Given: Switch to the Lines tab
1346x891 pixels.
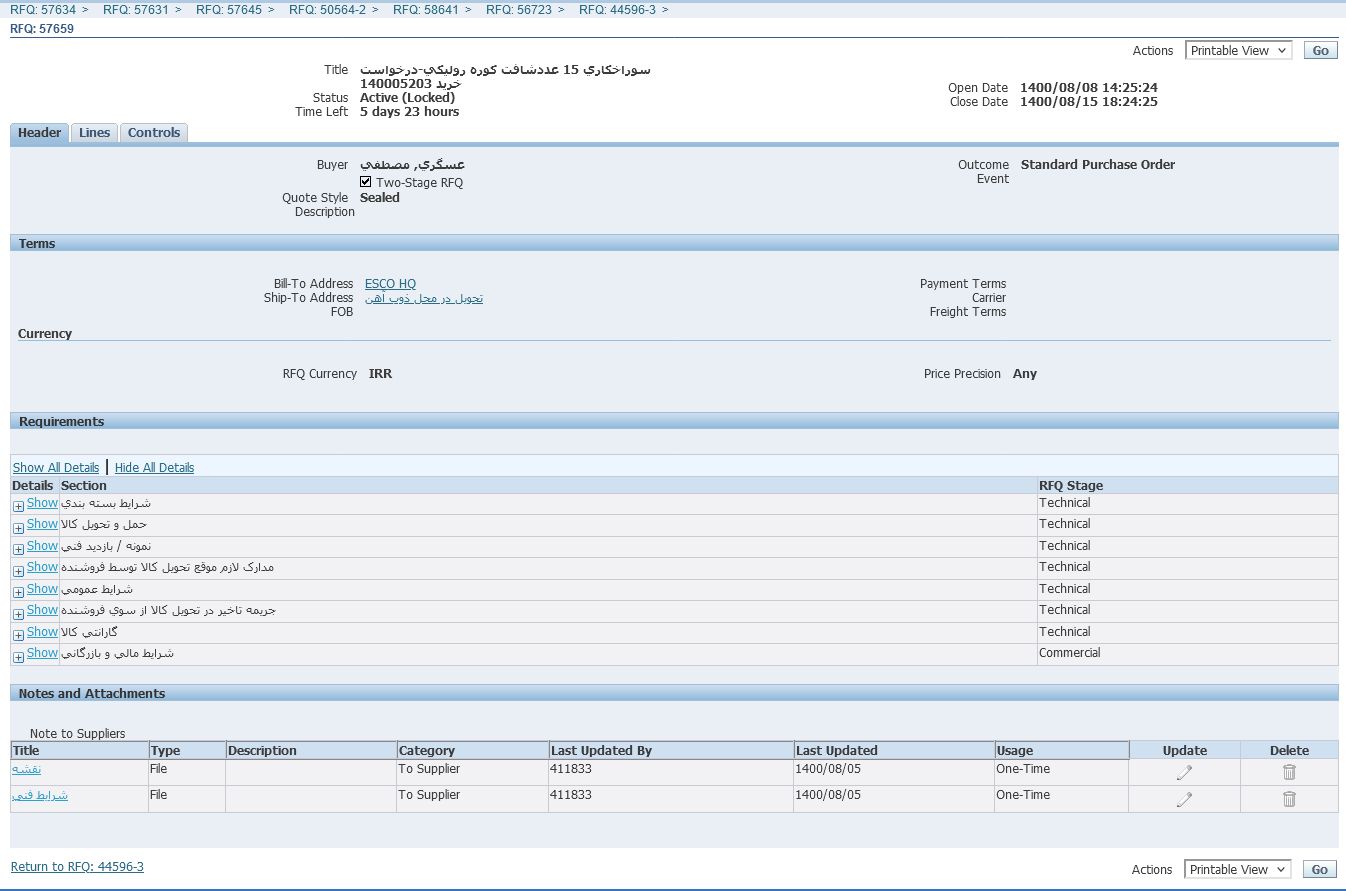Looking at the screenshot, I should coord(94,133).
